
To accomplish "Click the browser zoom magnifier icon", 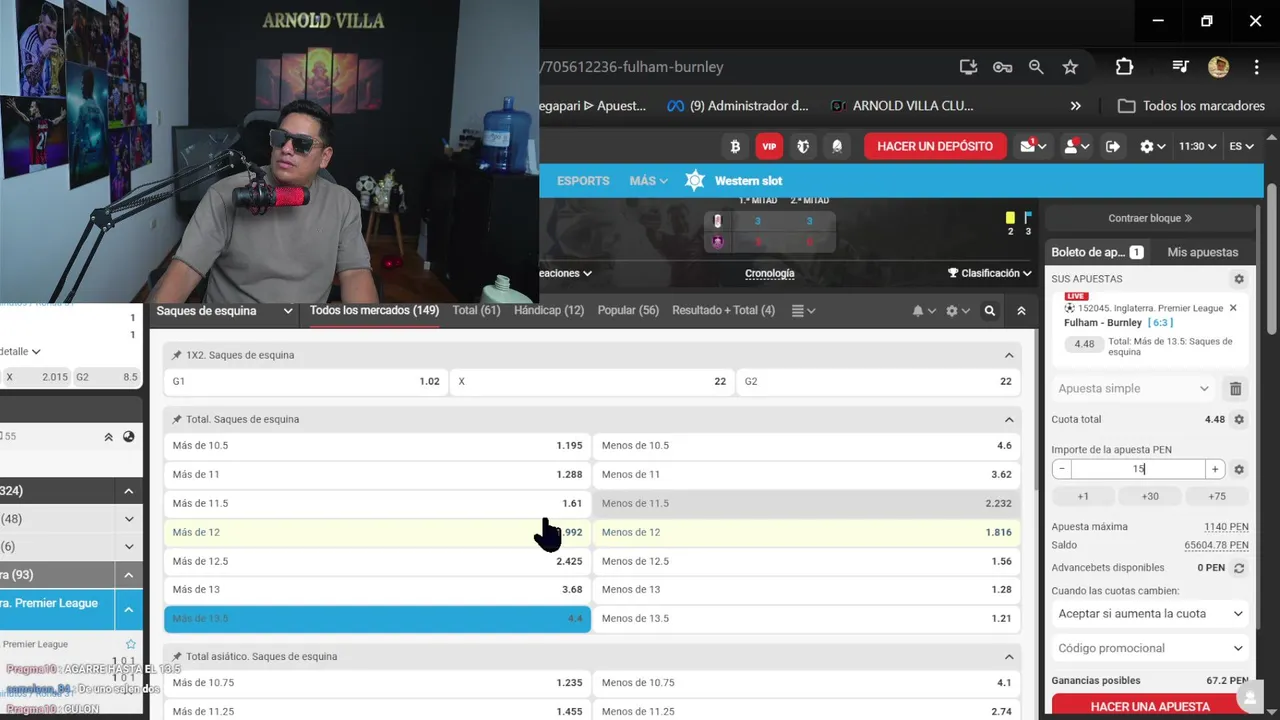I will click(1036, 67).
